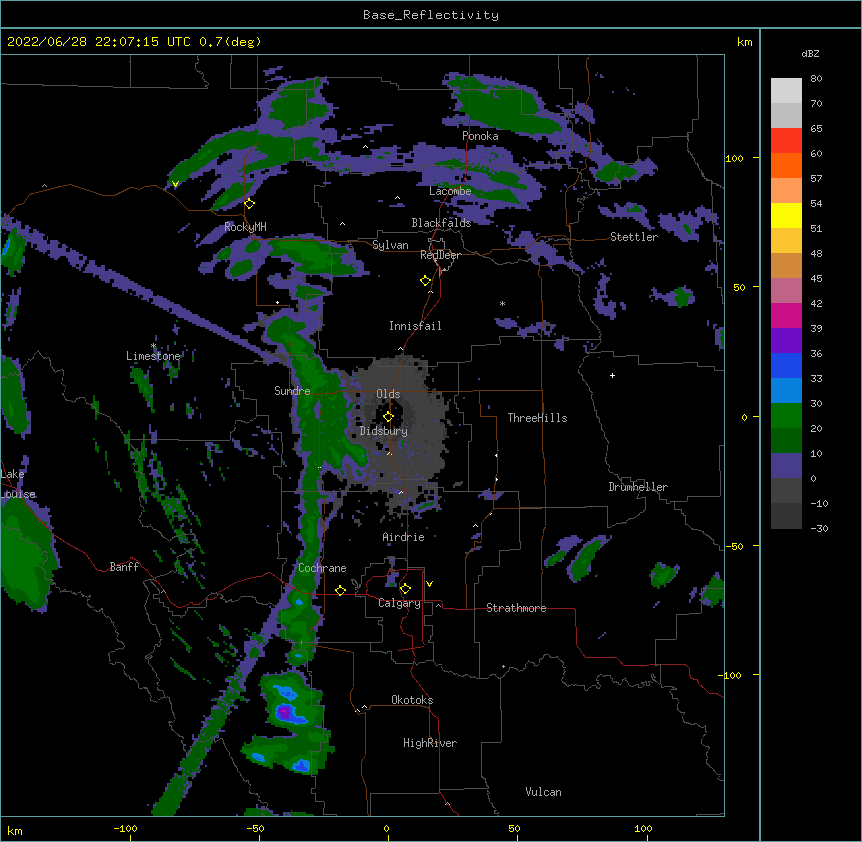Click the Sundre town label
Screen dimensions: 862x842
pos(292,391)
